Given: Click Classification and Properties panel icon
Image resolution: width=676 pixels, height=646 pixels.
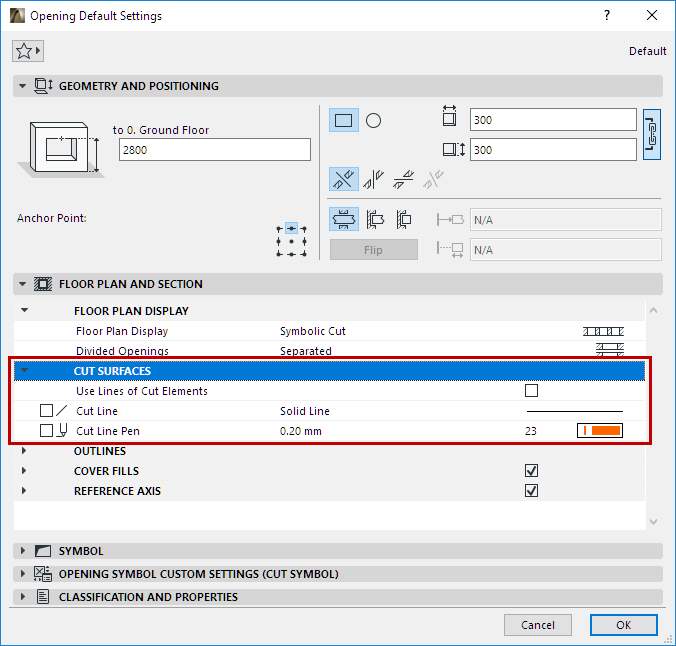Looking at the screenshot, I should pyautogui.click(x=43, y=597).
